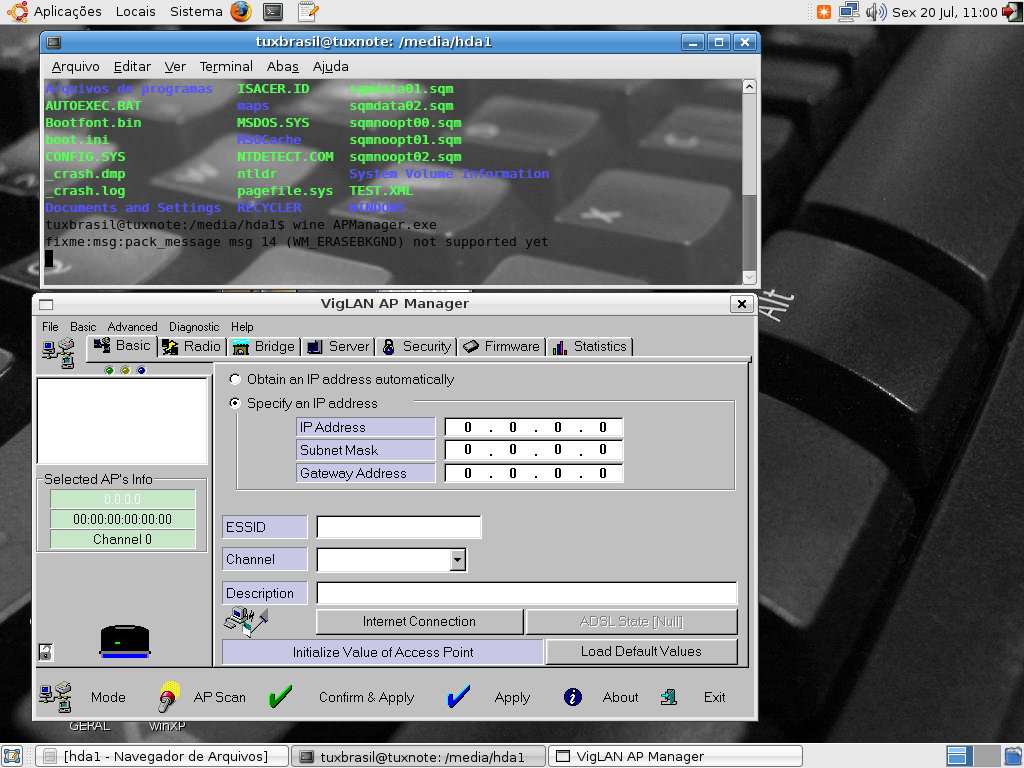1024x768 pixels.
Task: Select Obtain an IP address automatically
Action: pyautogui.click(x=235, y=379)
